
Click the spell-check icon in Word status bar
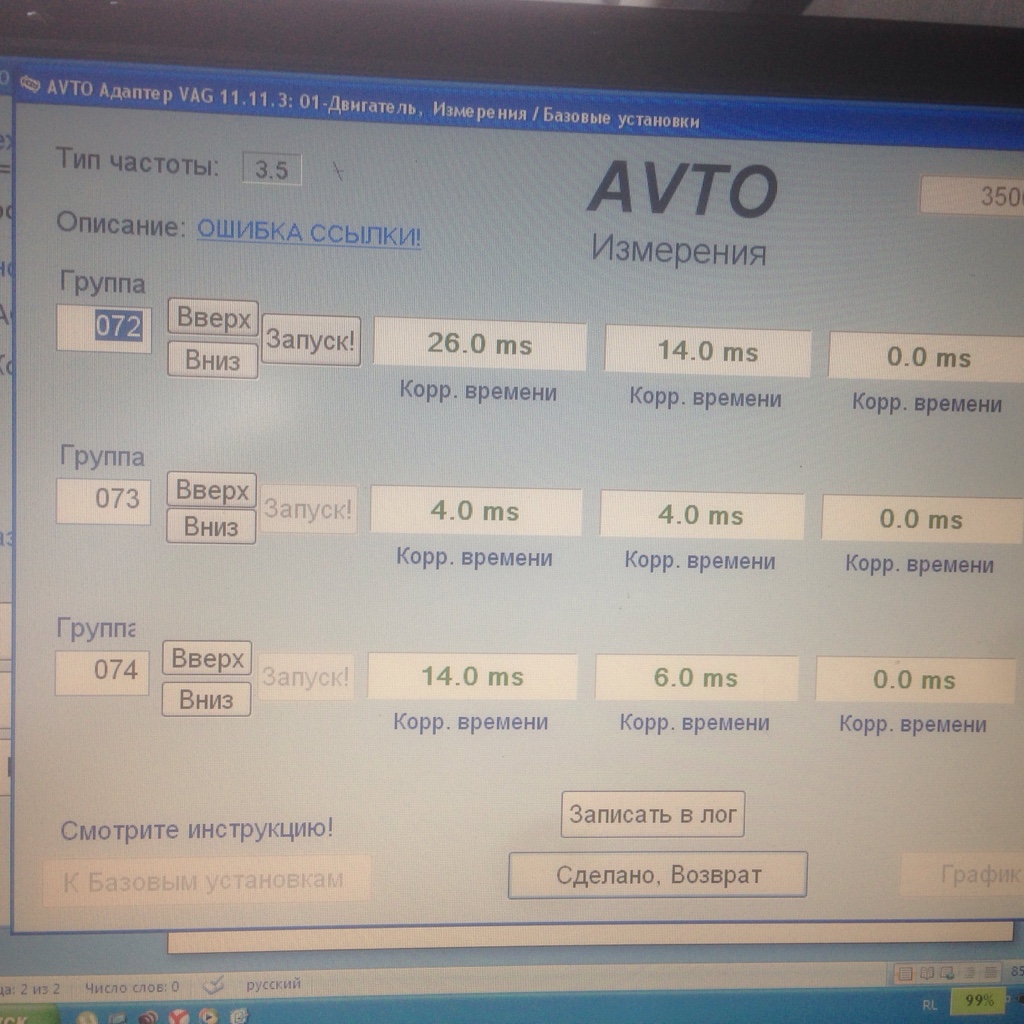(x=214, y=985)
